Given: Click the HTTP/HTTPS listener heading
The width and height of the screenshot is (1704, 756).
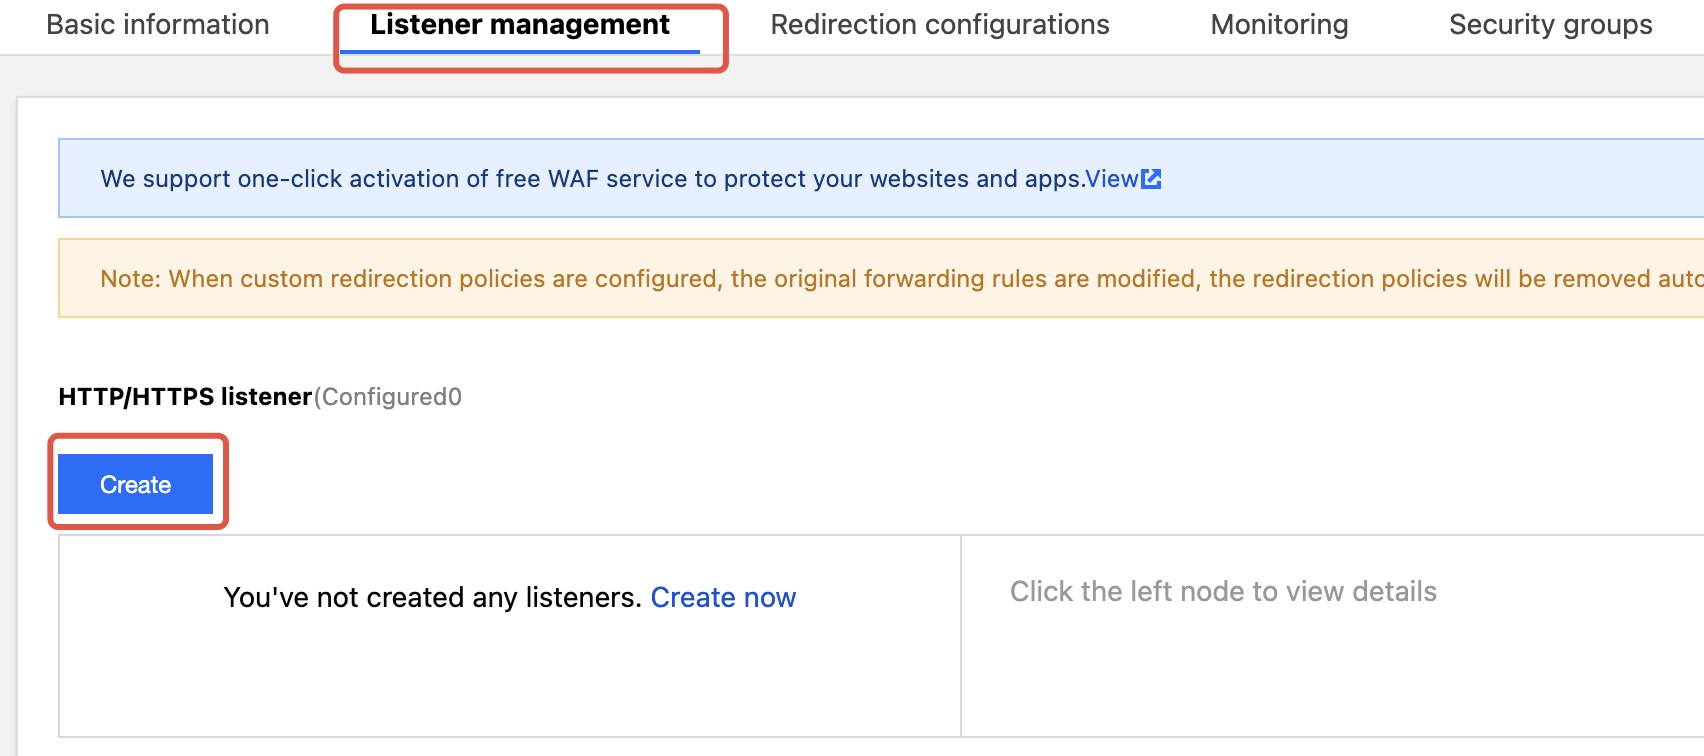Looking at the screenshot, I should pos(185,397).
